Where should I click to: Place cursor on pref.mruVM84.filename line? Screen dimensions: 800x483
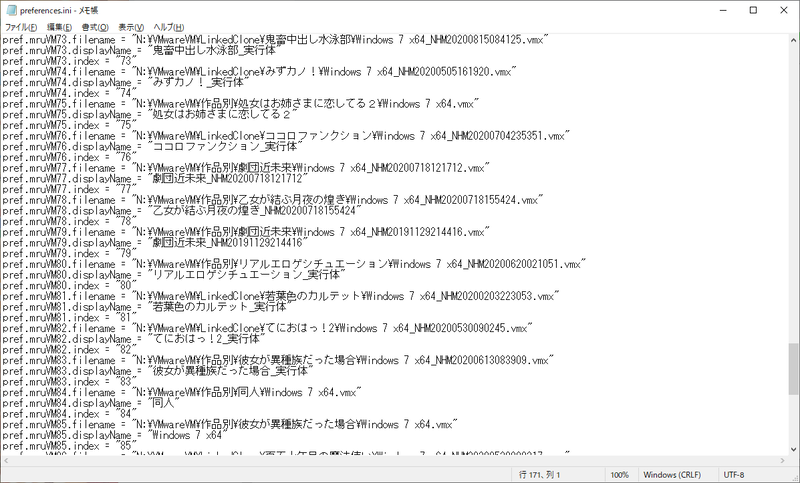(x=182, y=393)
